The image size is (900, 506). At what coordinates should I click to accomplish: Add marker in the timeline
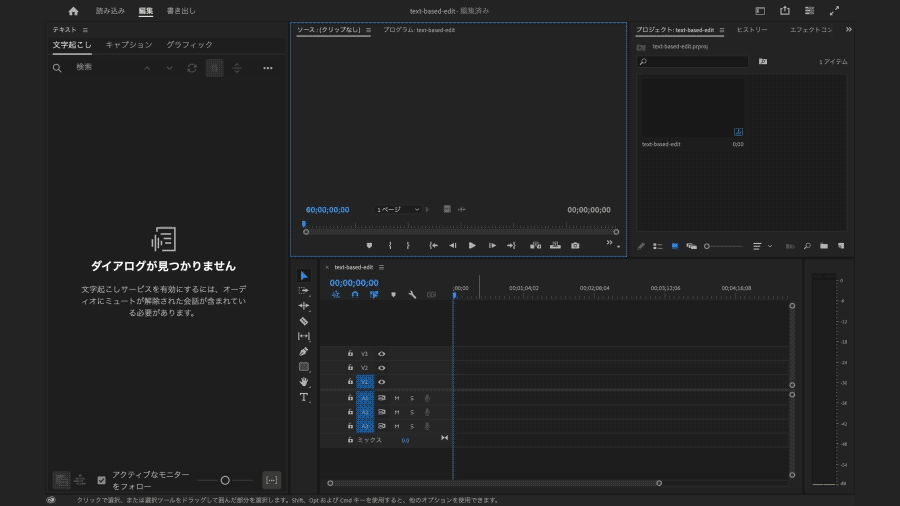393,294
